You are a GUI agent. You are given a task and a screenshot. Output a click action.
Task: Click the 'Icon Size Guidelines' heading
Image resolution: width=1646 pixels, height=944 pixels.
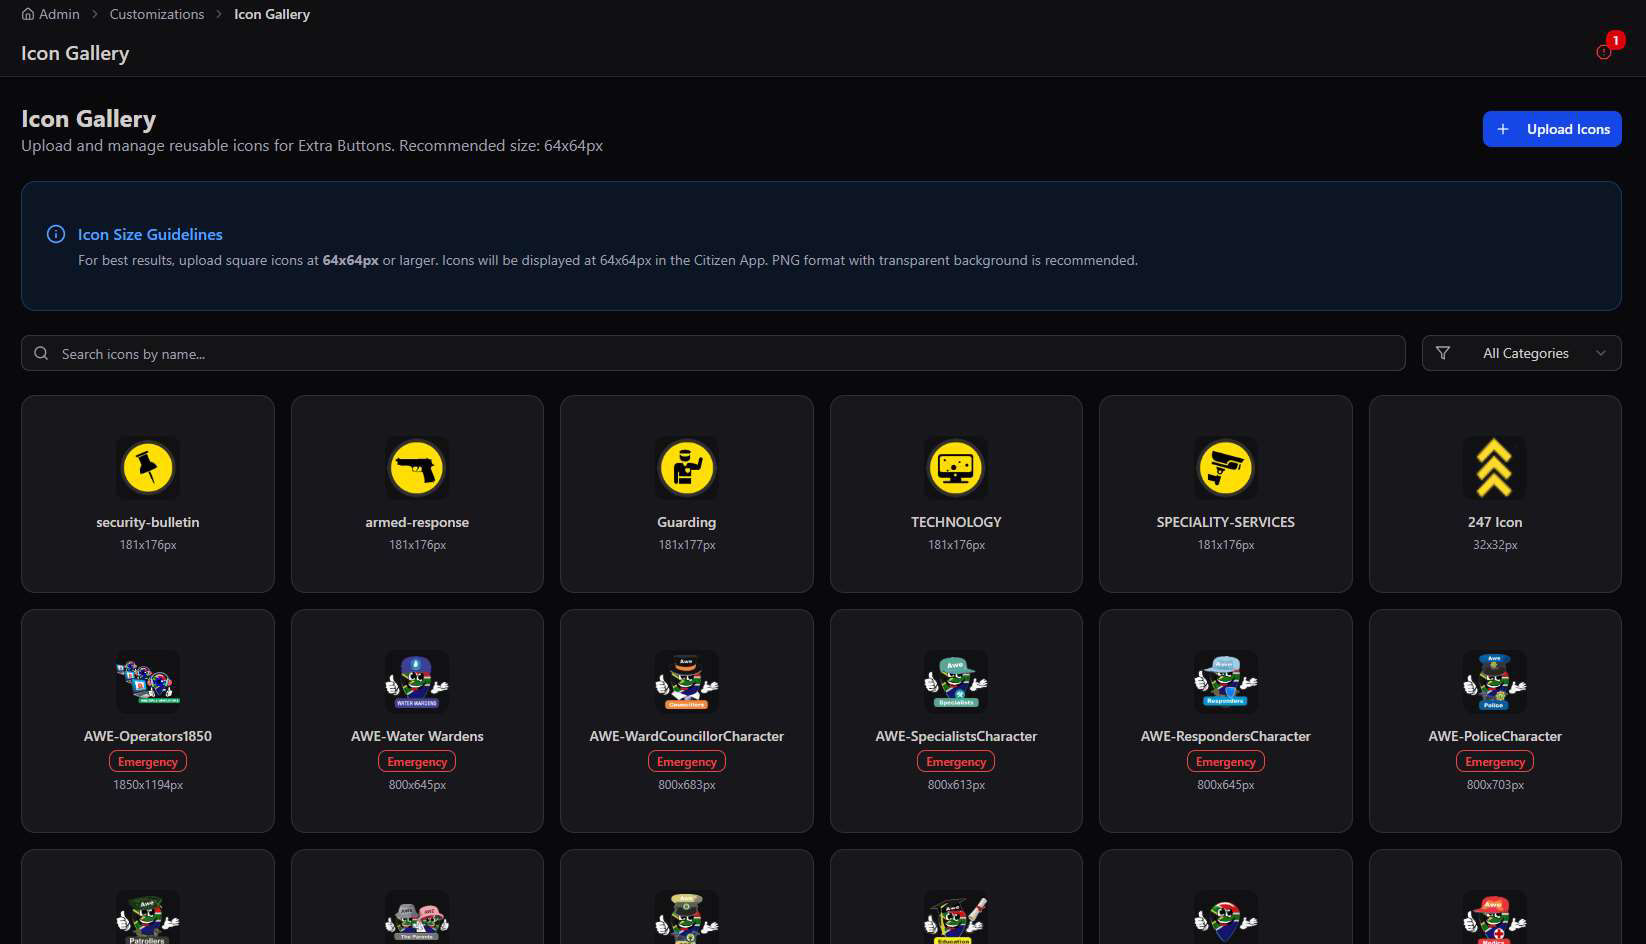(x=150, y=234)
